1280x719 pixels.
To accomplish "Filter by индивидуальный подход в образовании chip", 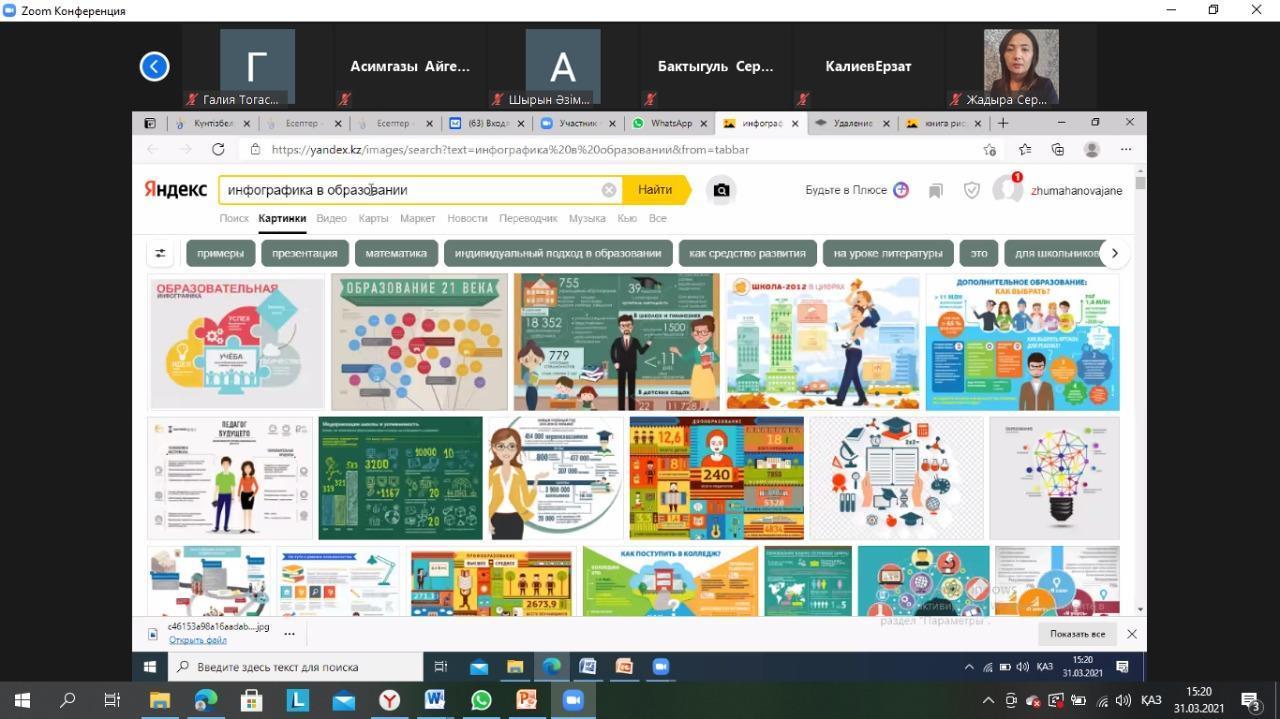I will coord(558,253).
